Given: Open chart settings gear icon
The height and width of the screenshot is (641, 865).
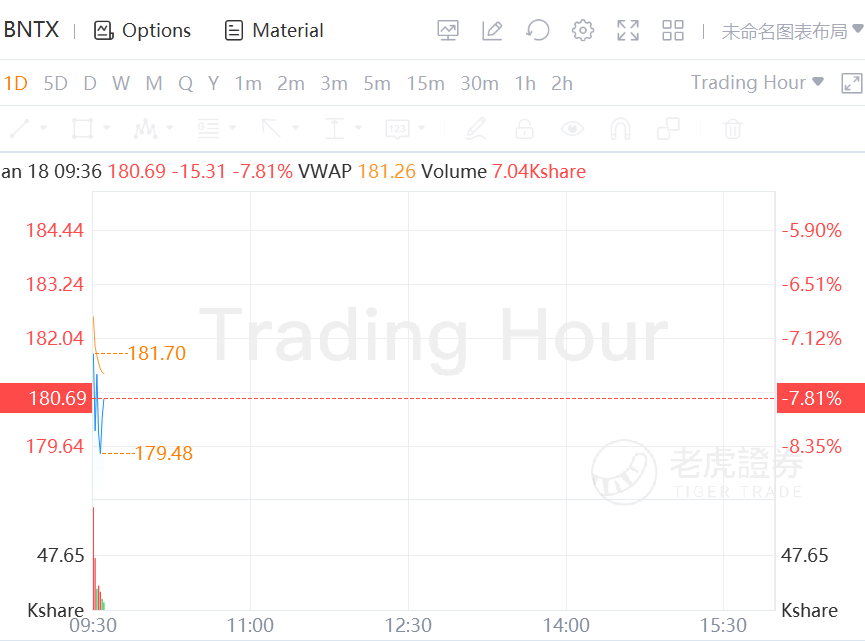Looking at the screenshot, I should click(583, 30).
